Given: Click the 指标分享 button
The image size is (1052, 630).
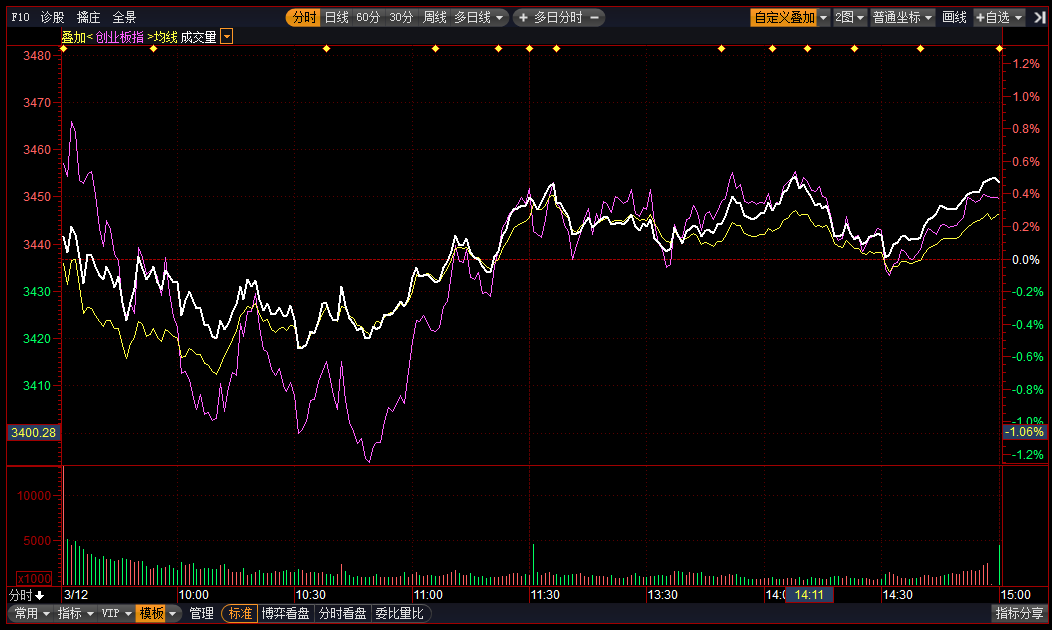Looking at the screenshot, I should [x=1019, y=613].
